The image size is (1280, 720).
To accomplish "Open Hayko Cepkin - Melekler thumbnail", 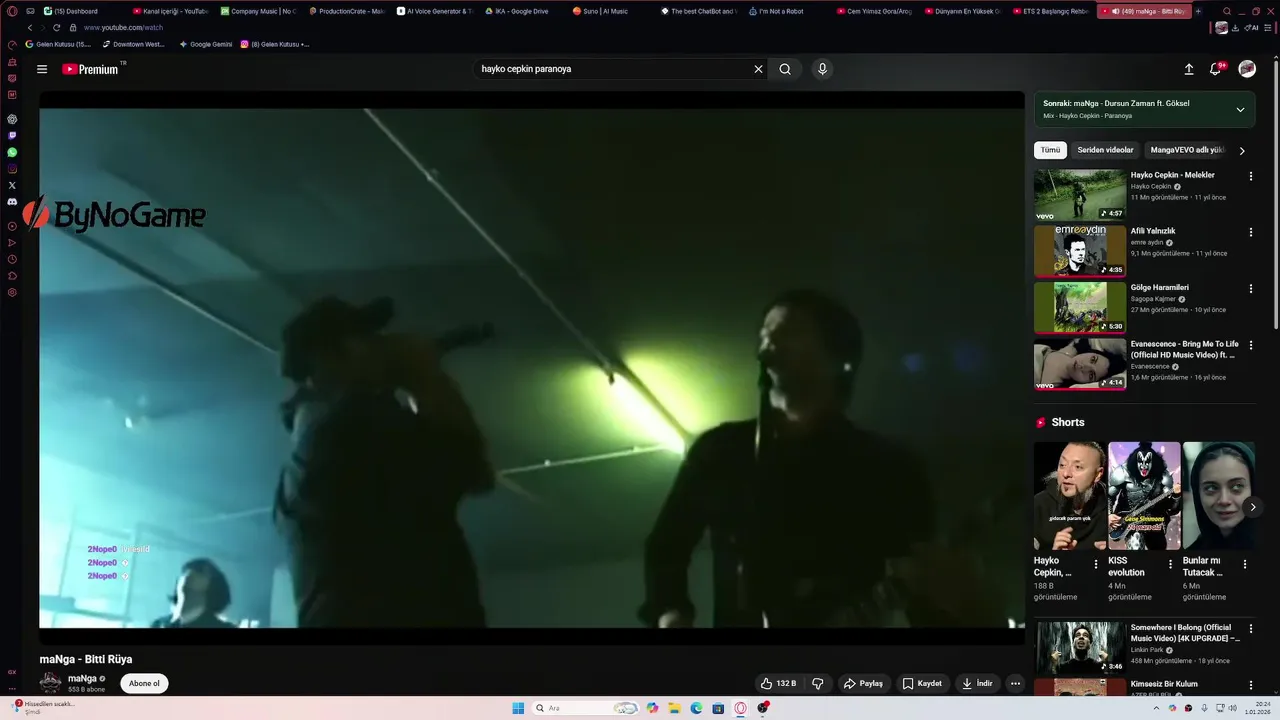I will point(1080,195).
